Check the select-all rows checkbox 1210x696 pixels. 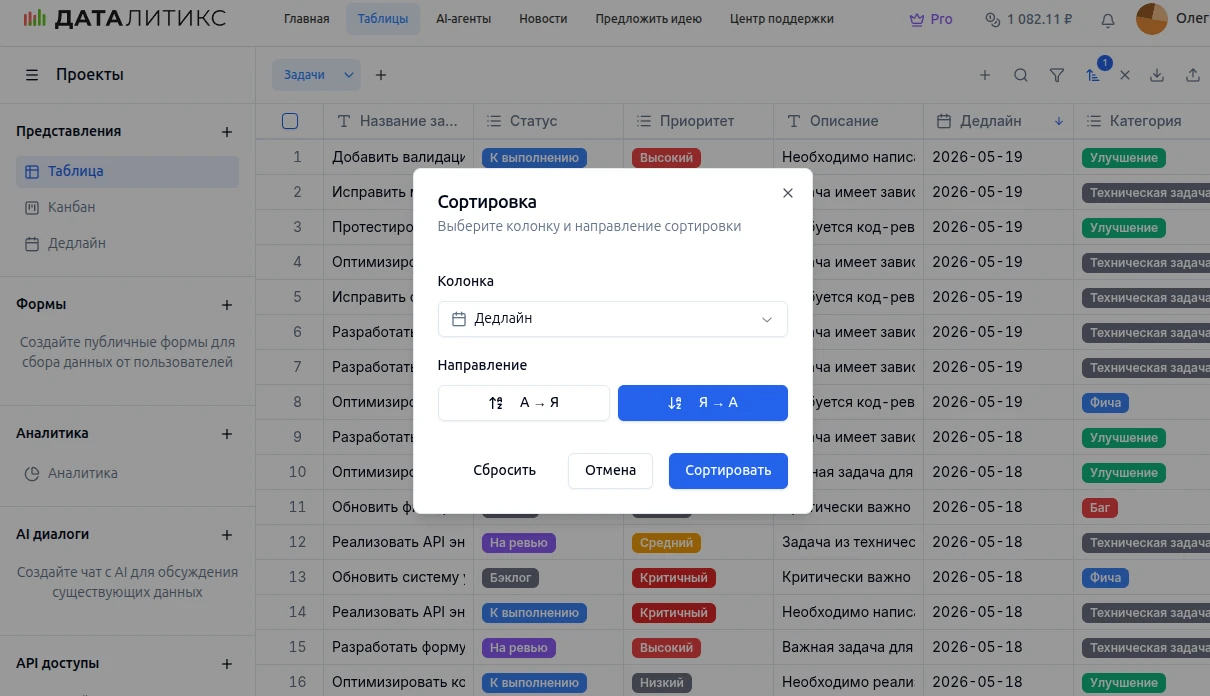(x=290, y=121)
